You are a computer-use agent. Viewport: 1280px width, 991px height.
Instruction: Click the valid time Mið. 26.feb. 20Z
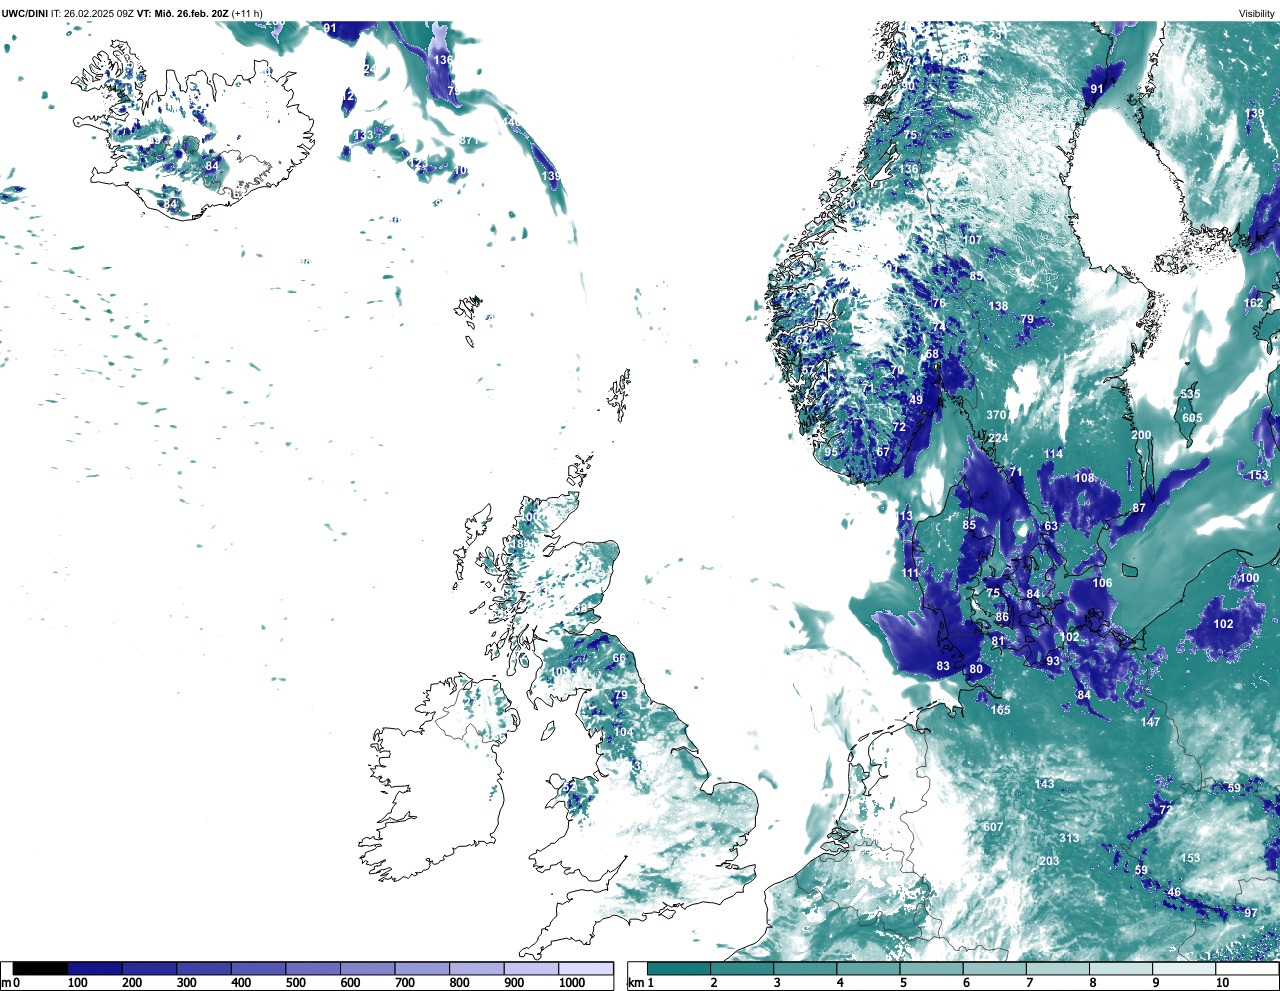[191, 13]
